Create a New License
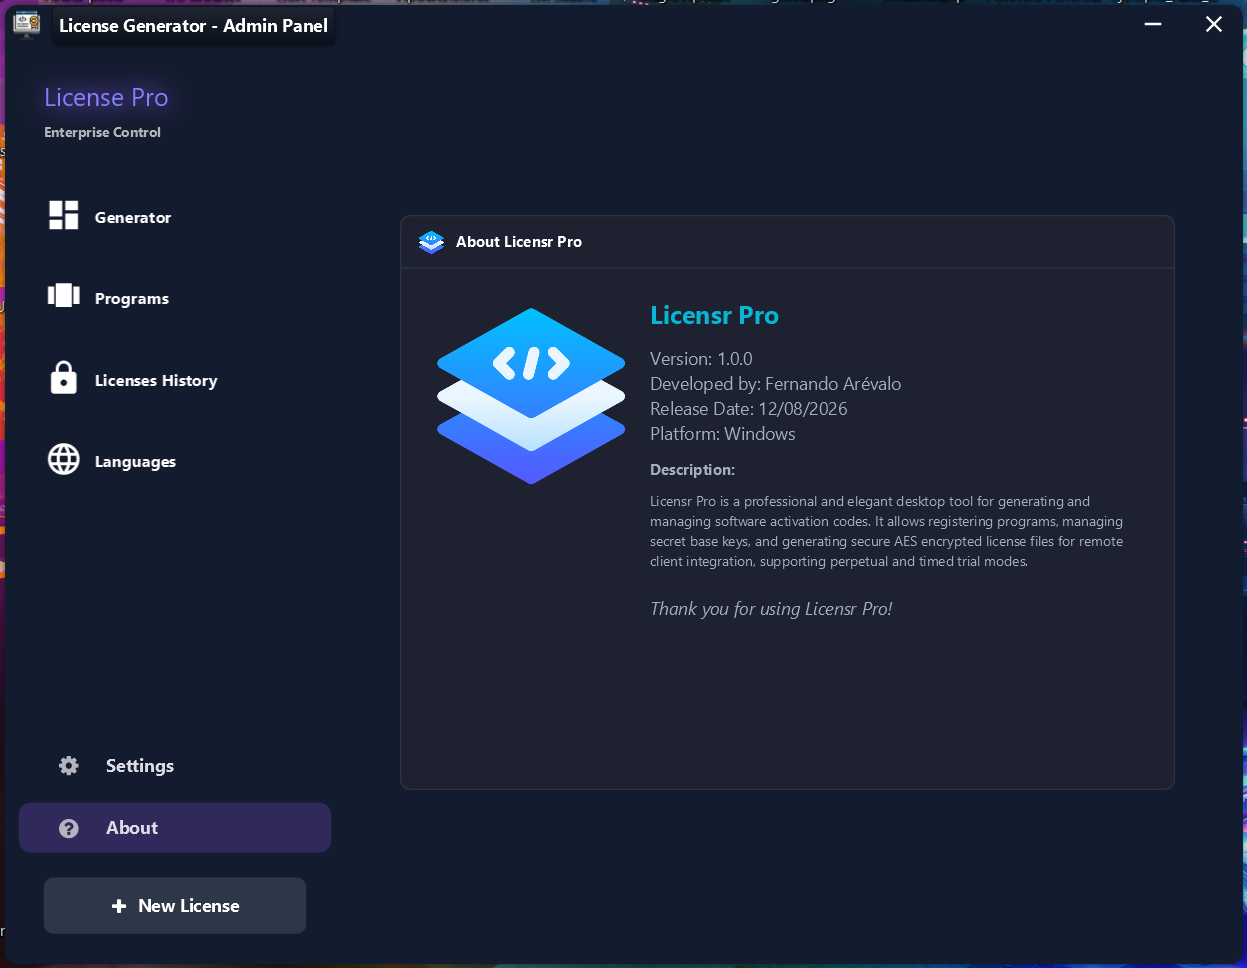 click(x=175, y=906)
